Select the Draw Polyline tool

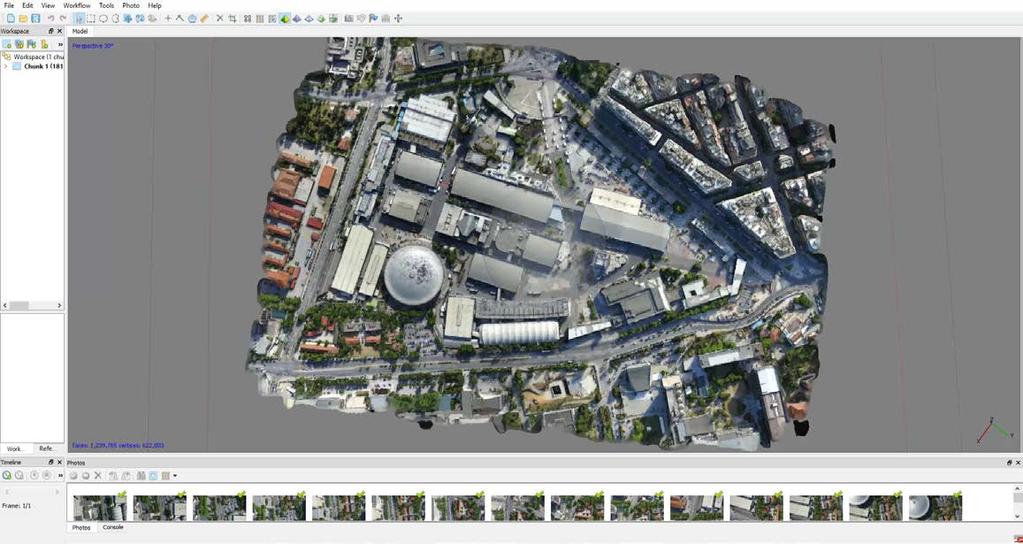tap(180, 18)
